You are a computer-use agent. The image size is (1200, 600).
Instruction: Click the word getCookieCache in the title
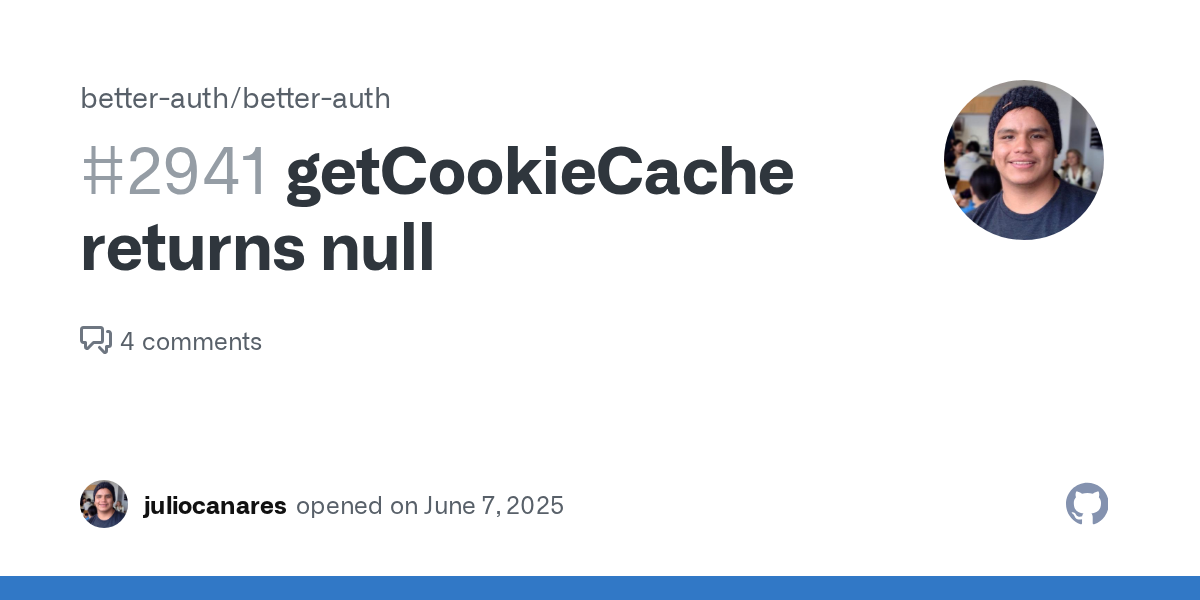click(x=540, y=172)
